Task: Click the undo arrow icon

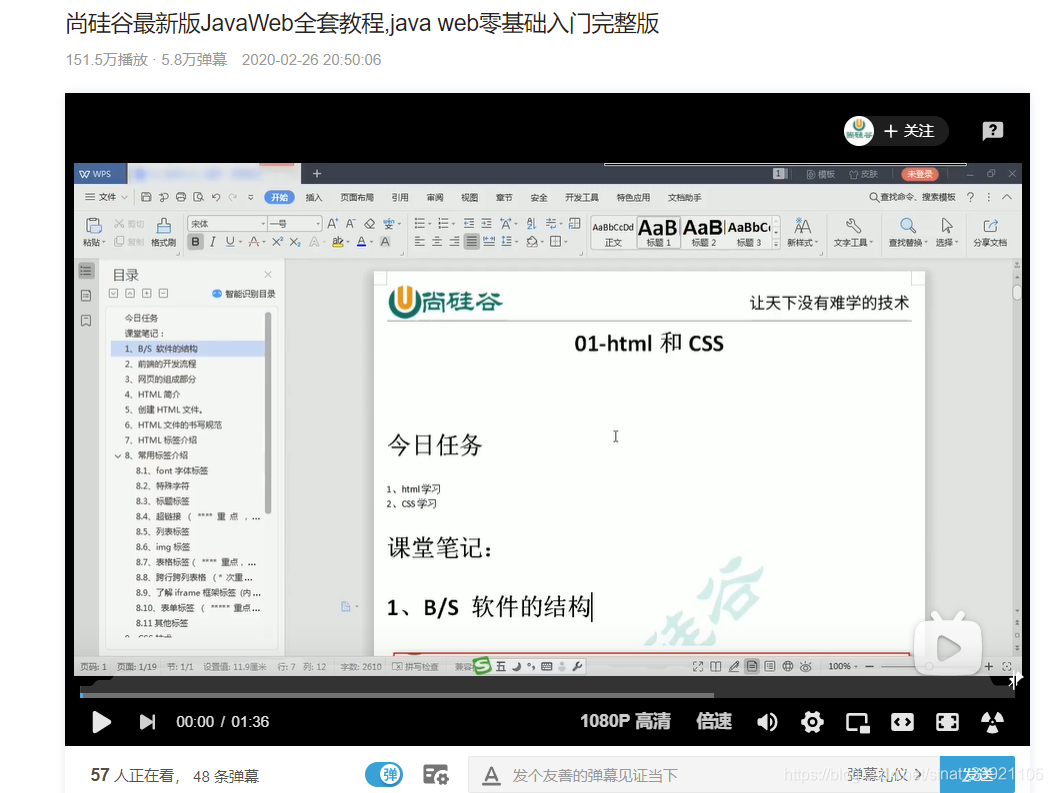Action: tap(216, 197)
